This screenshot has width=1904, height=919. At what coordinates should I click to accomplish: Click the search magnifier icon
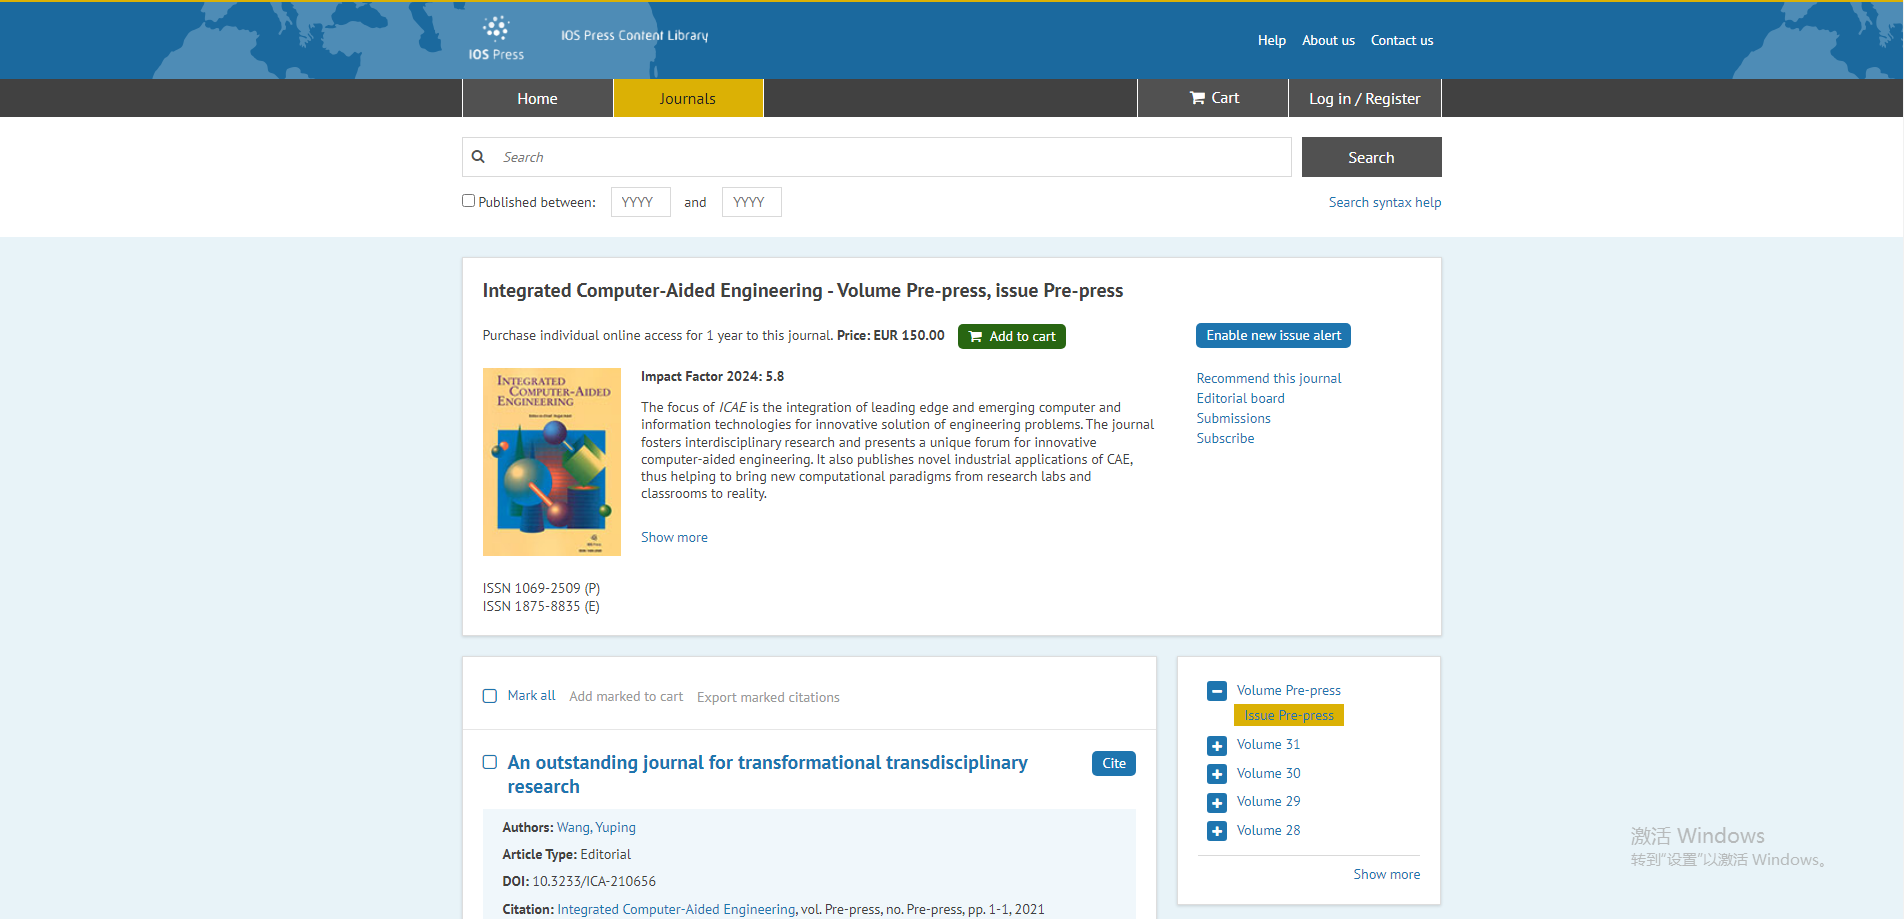click(478, 157)
